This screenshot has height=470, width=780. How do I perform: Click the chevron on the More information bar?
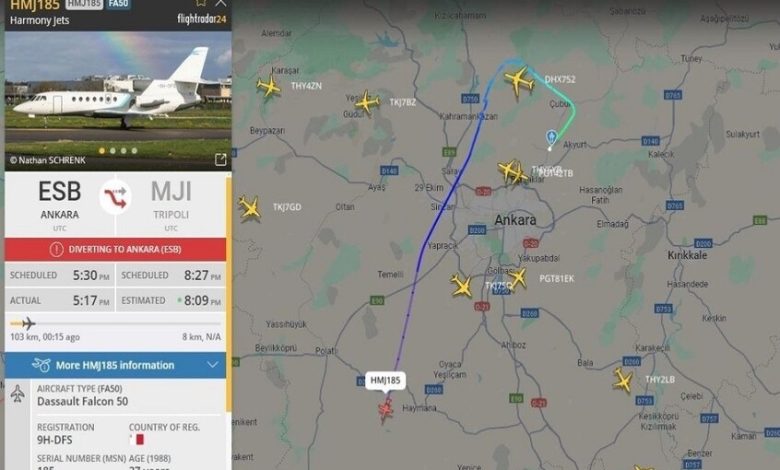(212, 365)
